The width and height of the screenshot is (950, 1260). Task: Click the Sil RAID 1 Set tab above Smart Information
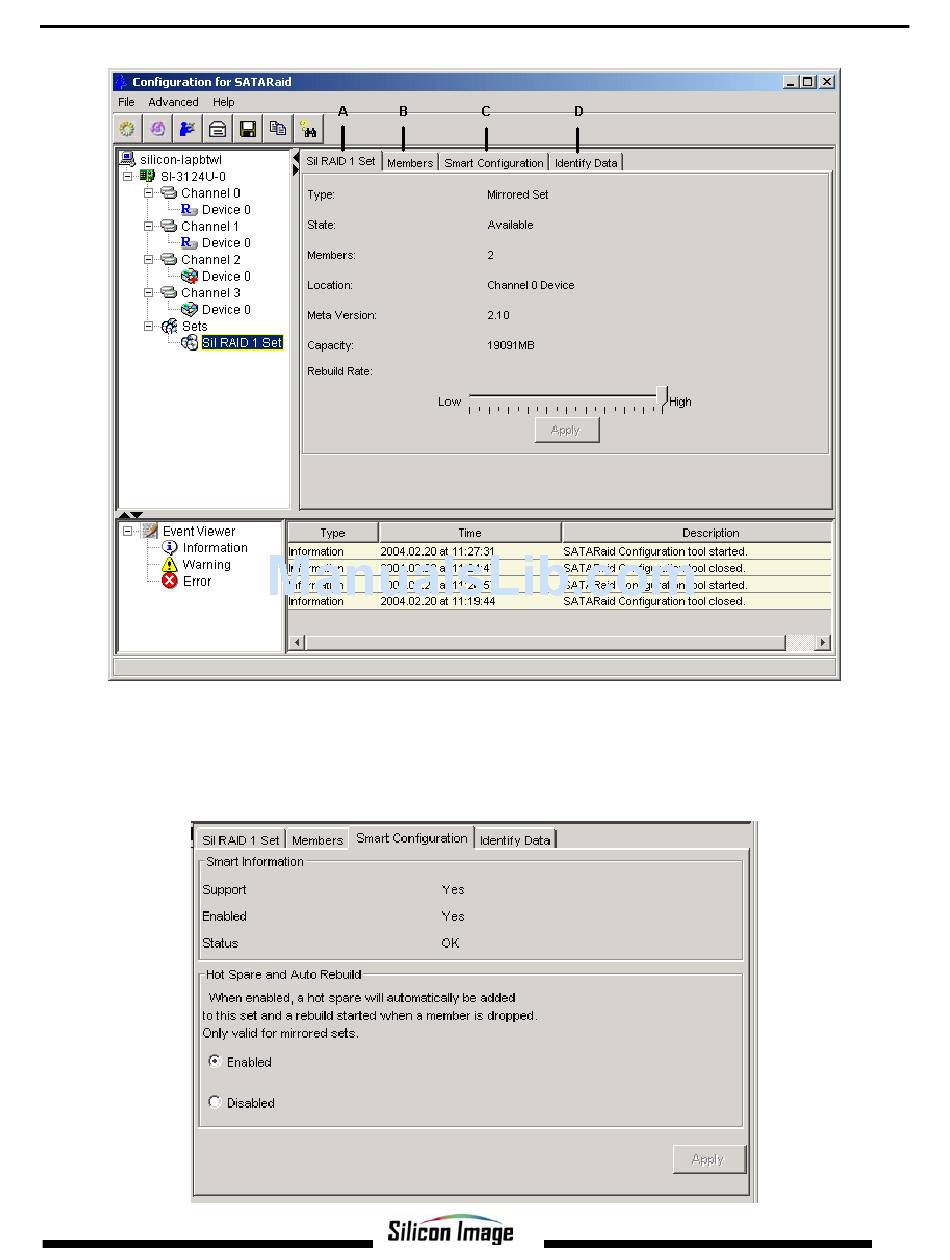241,840
